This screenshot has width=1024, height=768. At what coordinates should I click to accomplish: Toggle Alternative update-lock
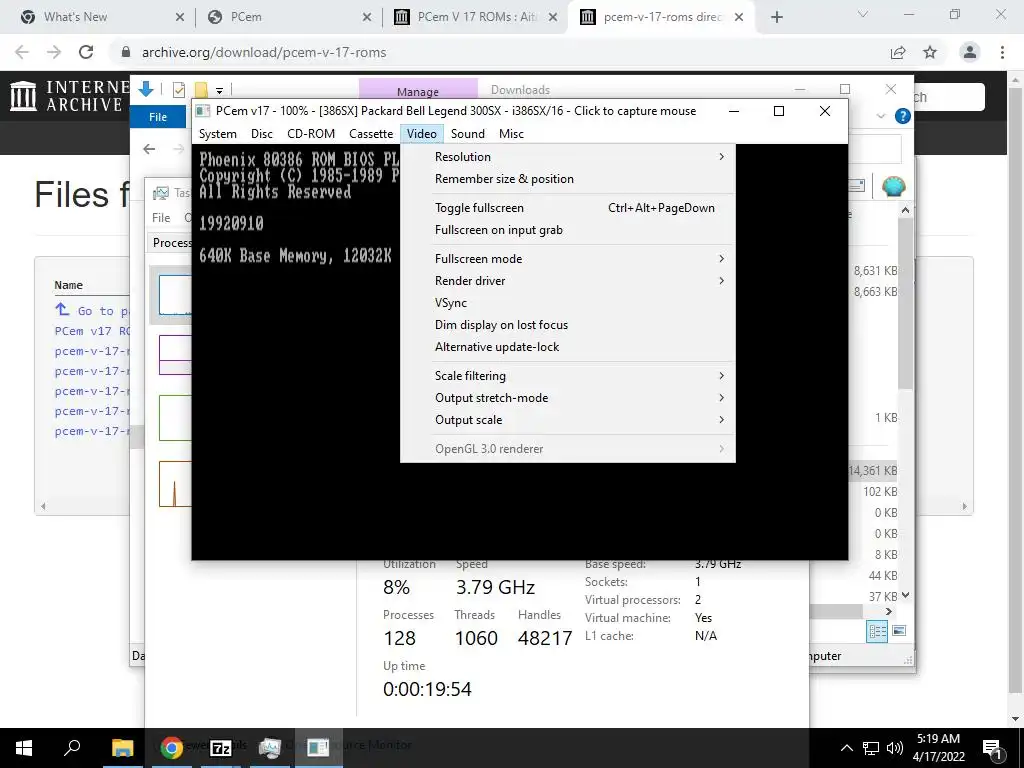click(x=568, y=347)
